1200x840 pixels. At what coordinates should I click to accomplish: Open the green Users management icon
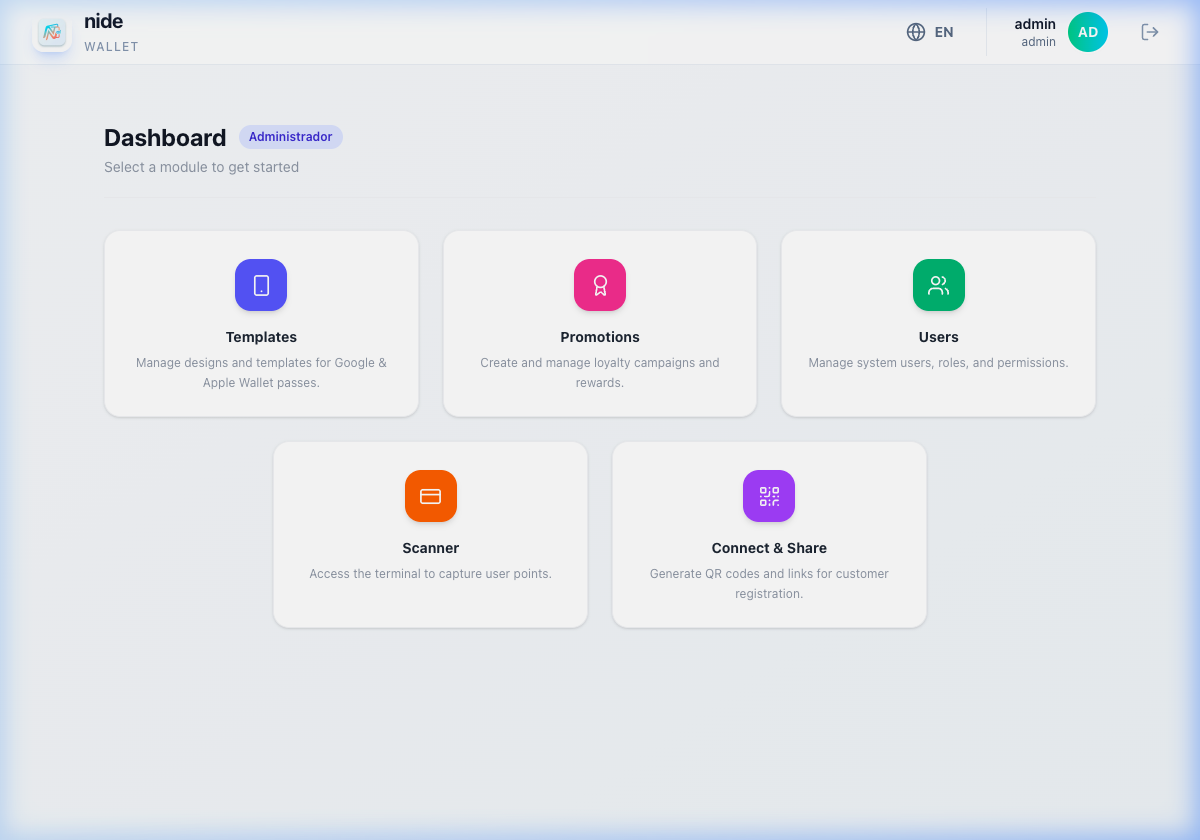coord(938,285)
